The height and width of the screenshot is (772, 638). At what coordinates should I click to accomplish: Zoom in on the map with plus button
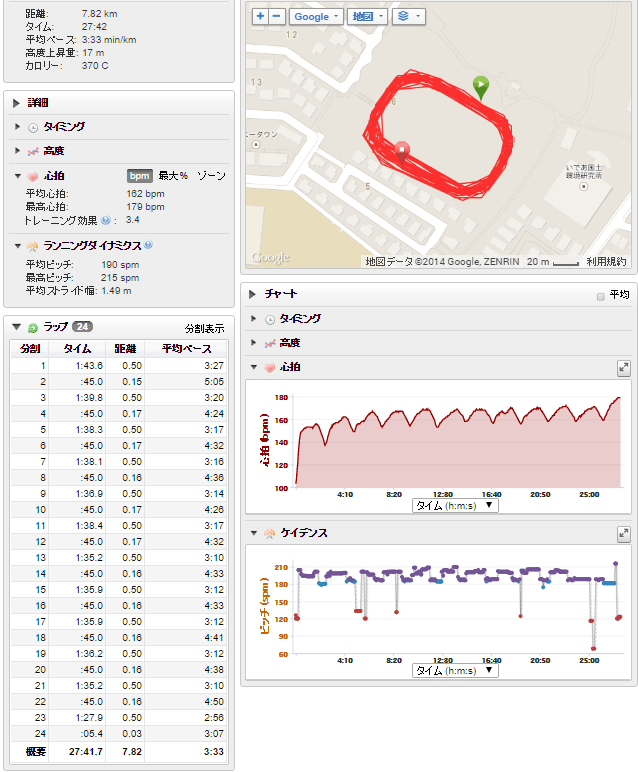click(260, 17)
